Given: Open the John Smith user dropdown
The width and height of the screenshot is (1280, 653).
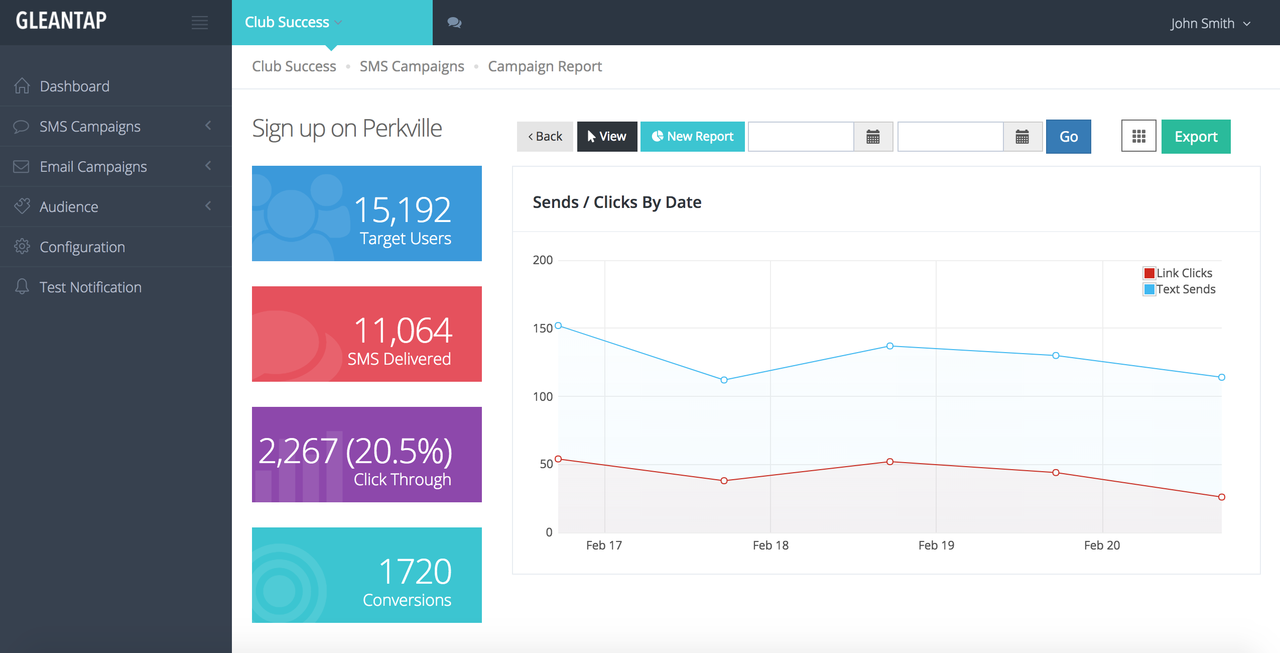Looking at the screenshot, I should tap(1211, 23).
